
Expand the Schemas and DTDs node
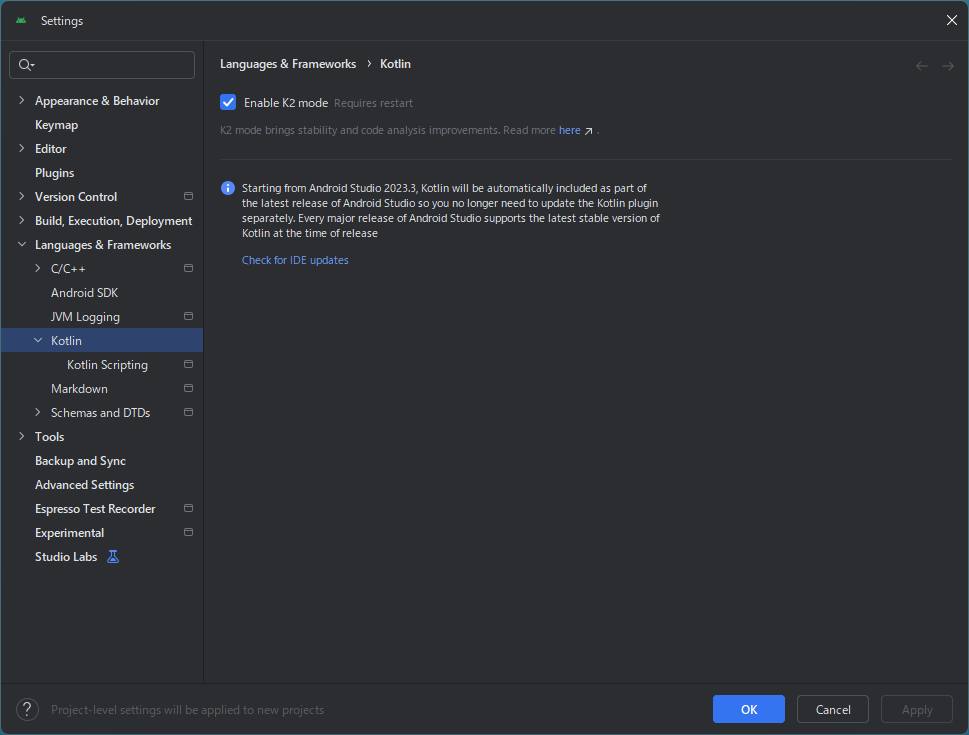(38, 412)
